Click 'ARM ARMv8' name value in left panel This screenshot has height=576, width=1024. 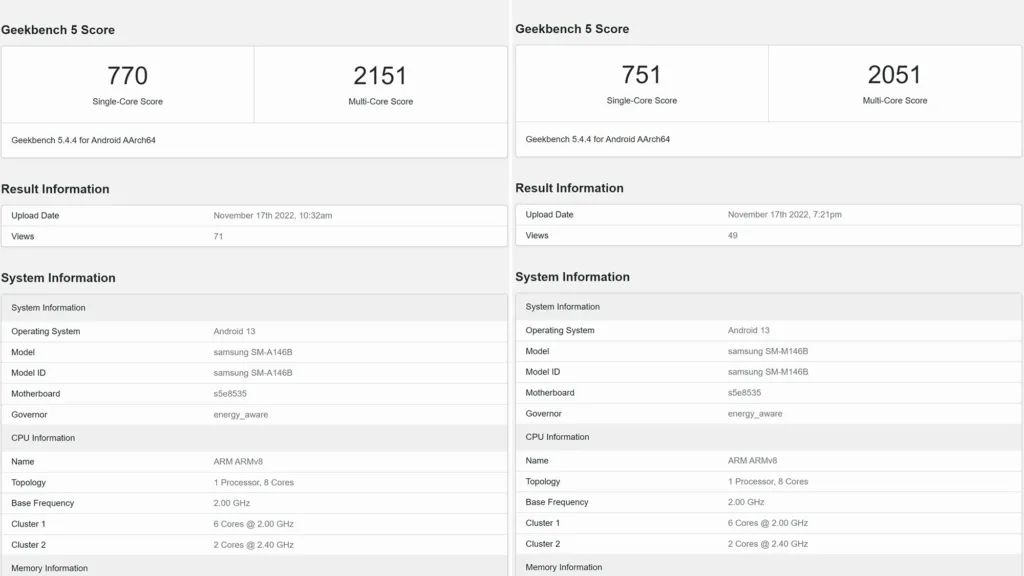[238, 462]
